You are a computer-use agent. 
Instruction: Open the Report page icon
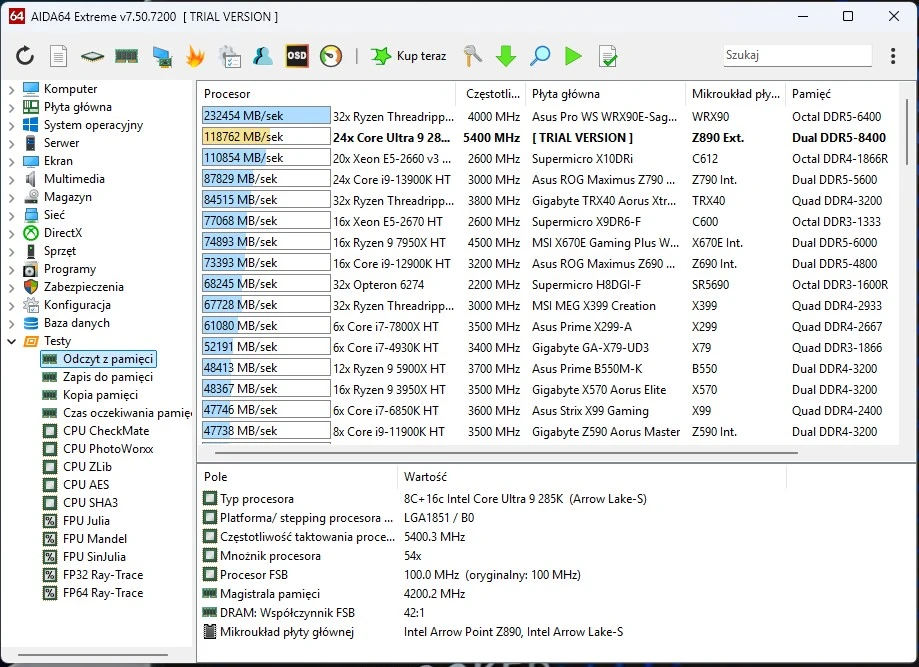click(59, 56)
